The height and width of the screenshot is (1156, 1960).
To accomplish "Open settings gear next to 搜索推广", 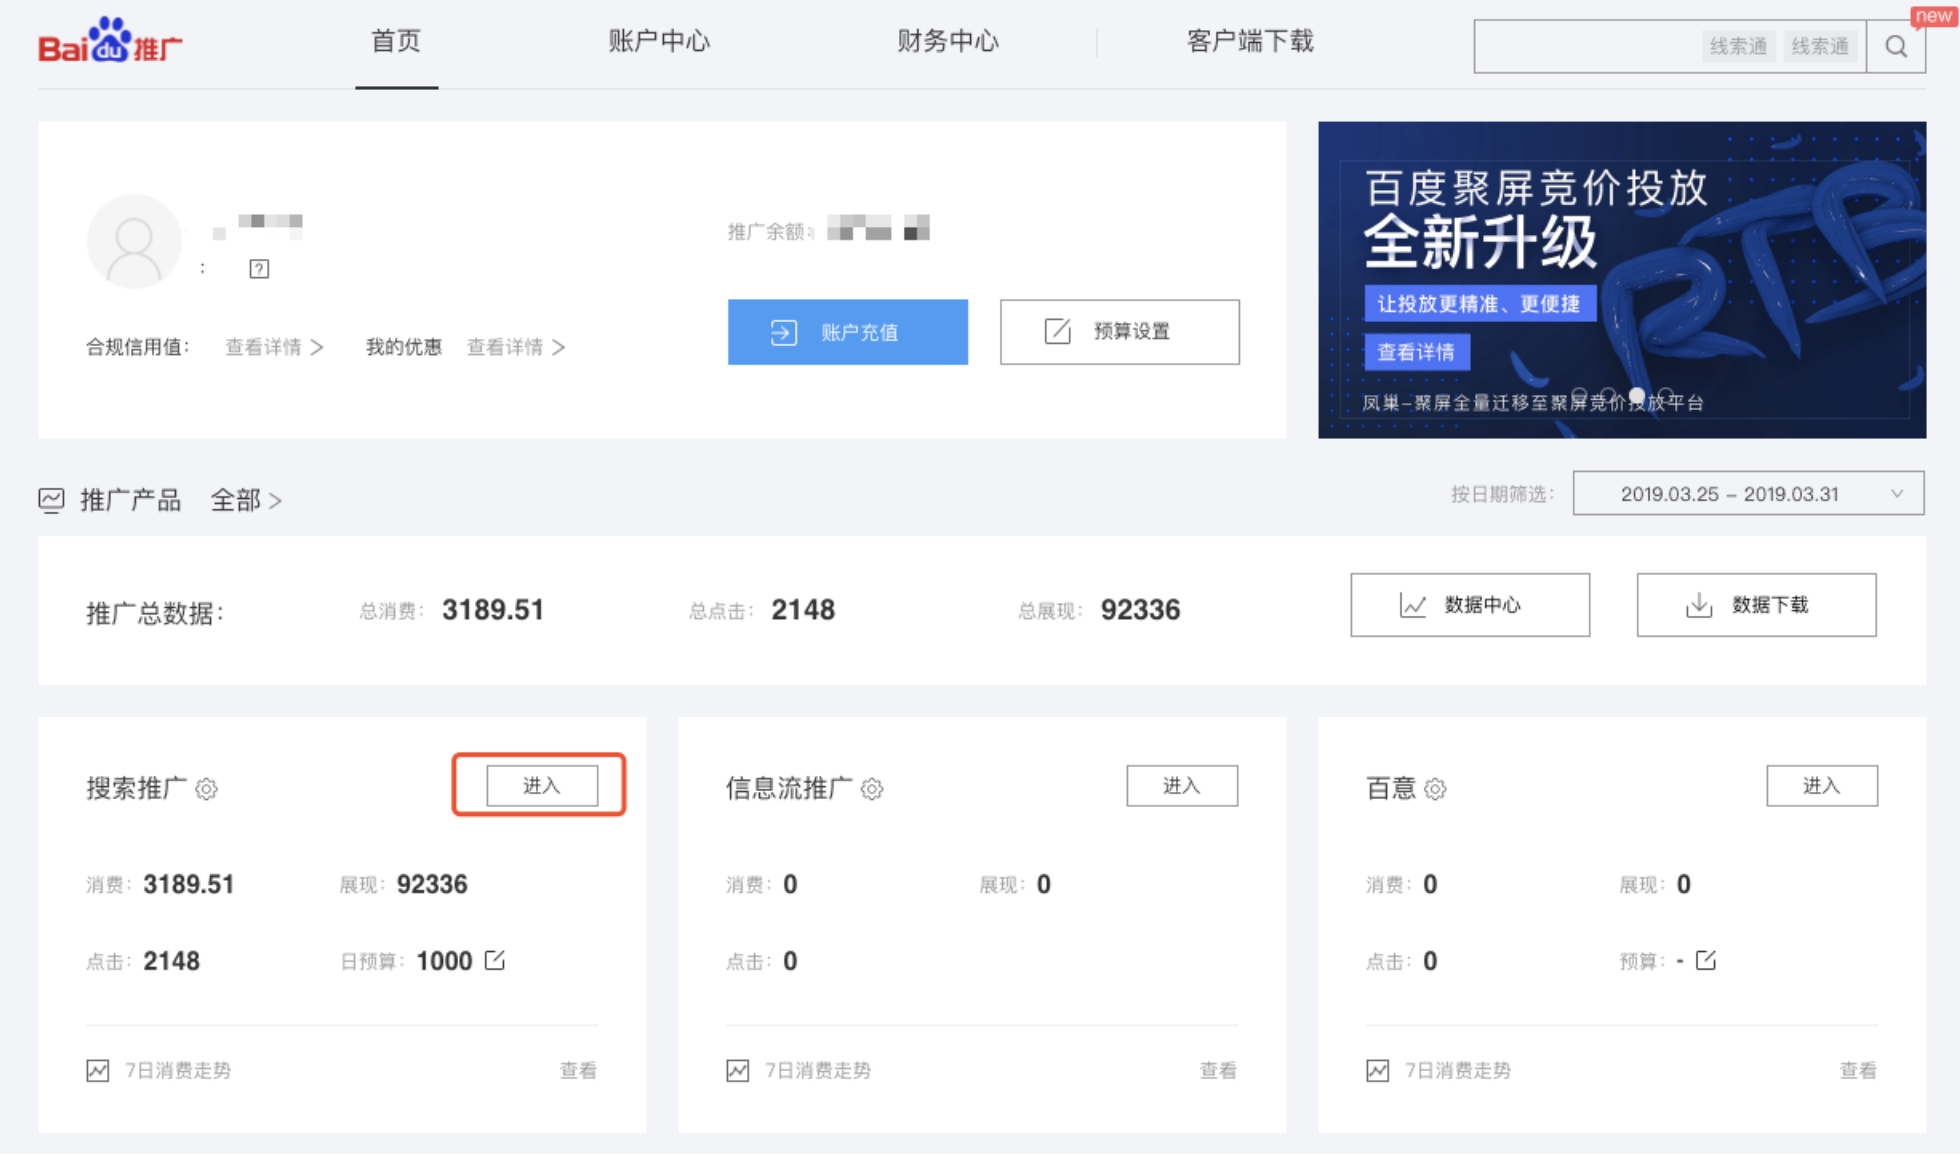I will click(x=207, y=789).
